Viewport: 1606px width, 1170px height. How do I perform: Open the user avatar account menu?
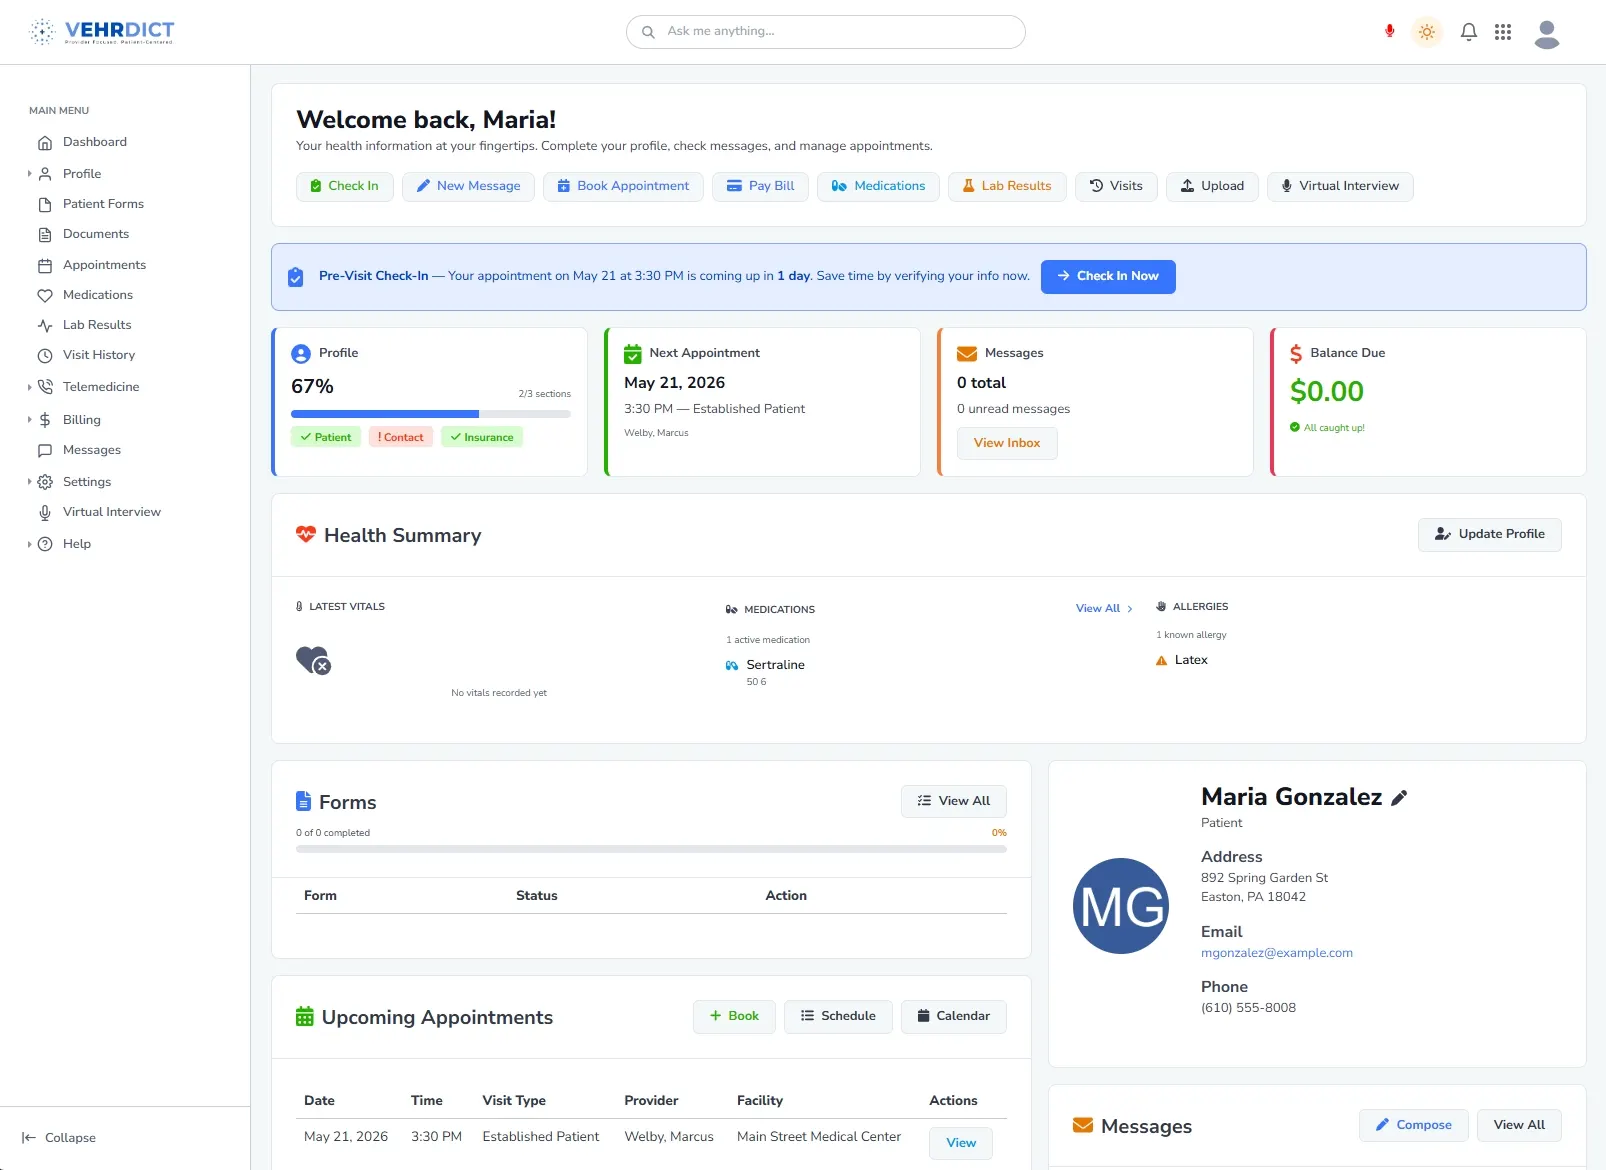pyautogui.click(x=1546, y=34)
